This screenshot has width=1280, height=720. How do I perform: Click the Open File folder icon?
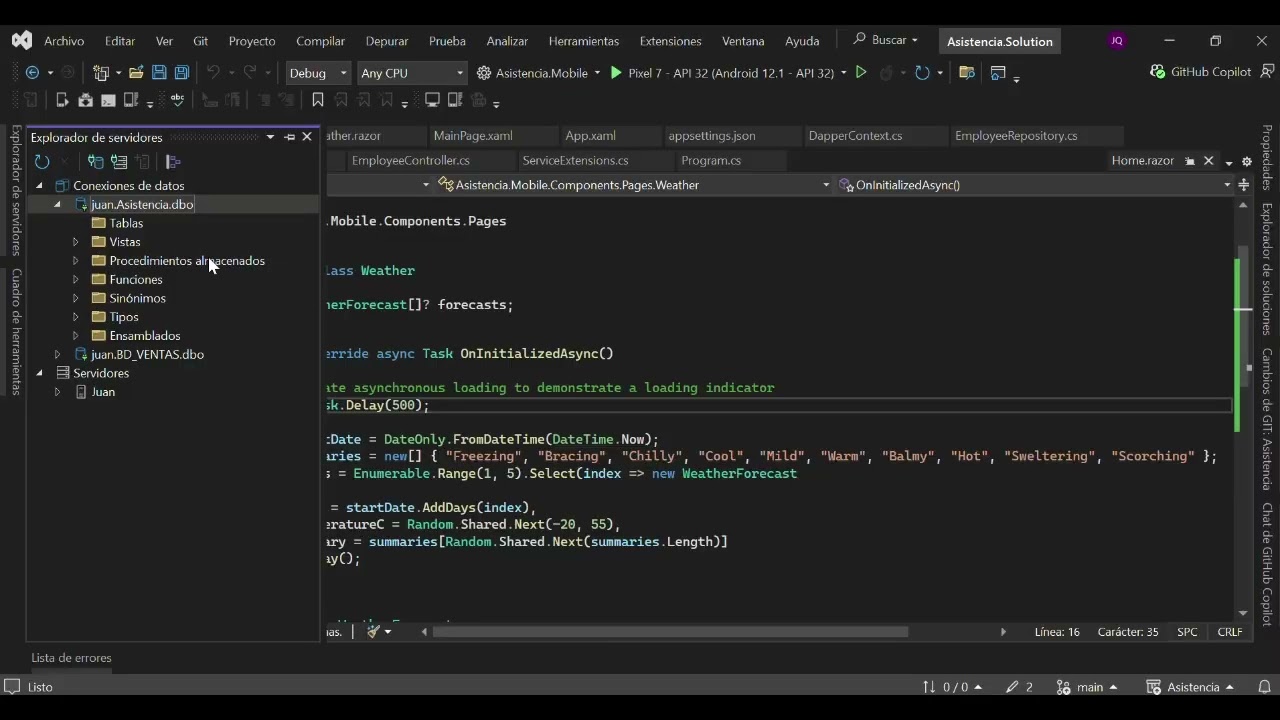pos(136,72)
